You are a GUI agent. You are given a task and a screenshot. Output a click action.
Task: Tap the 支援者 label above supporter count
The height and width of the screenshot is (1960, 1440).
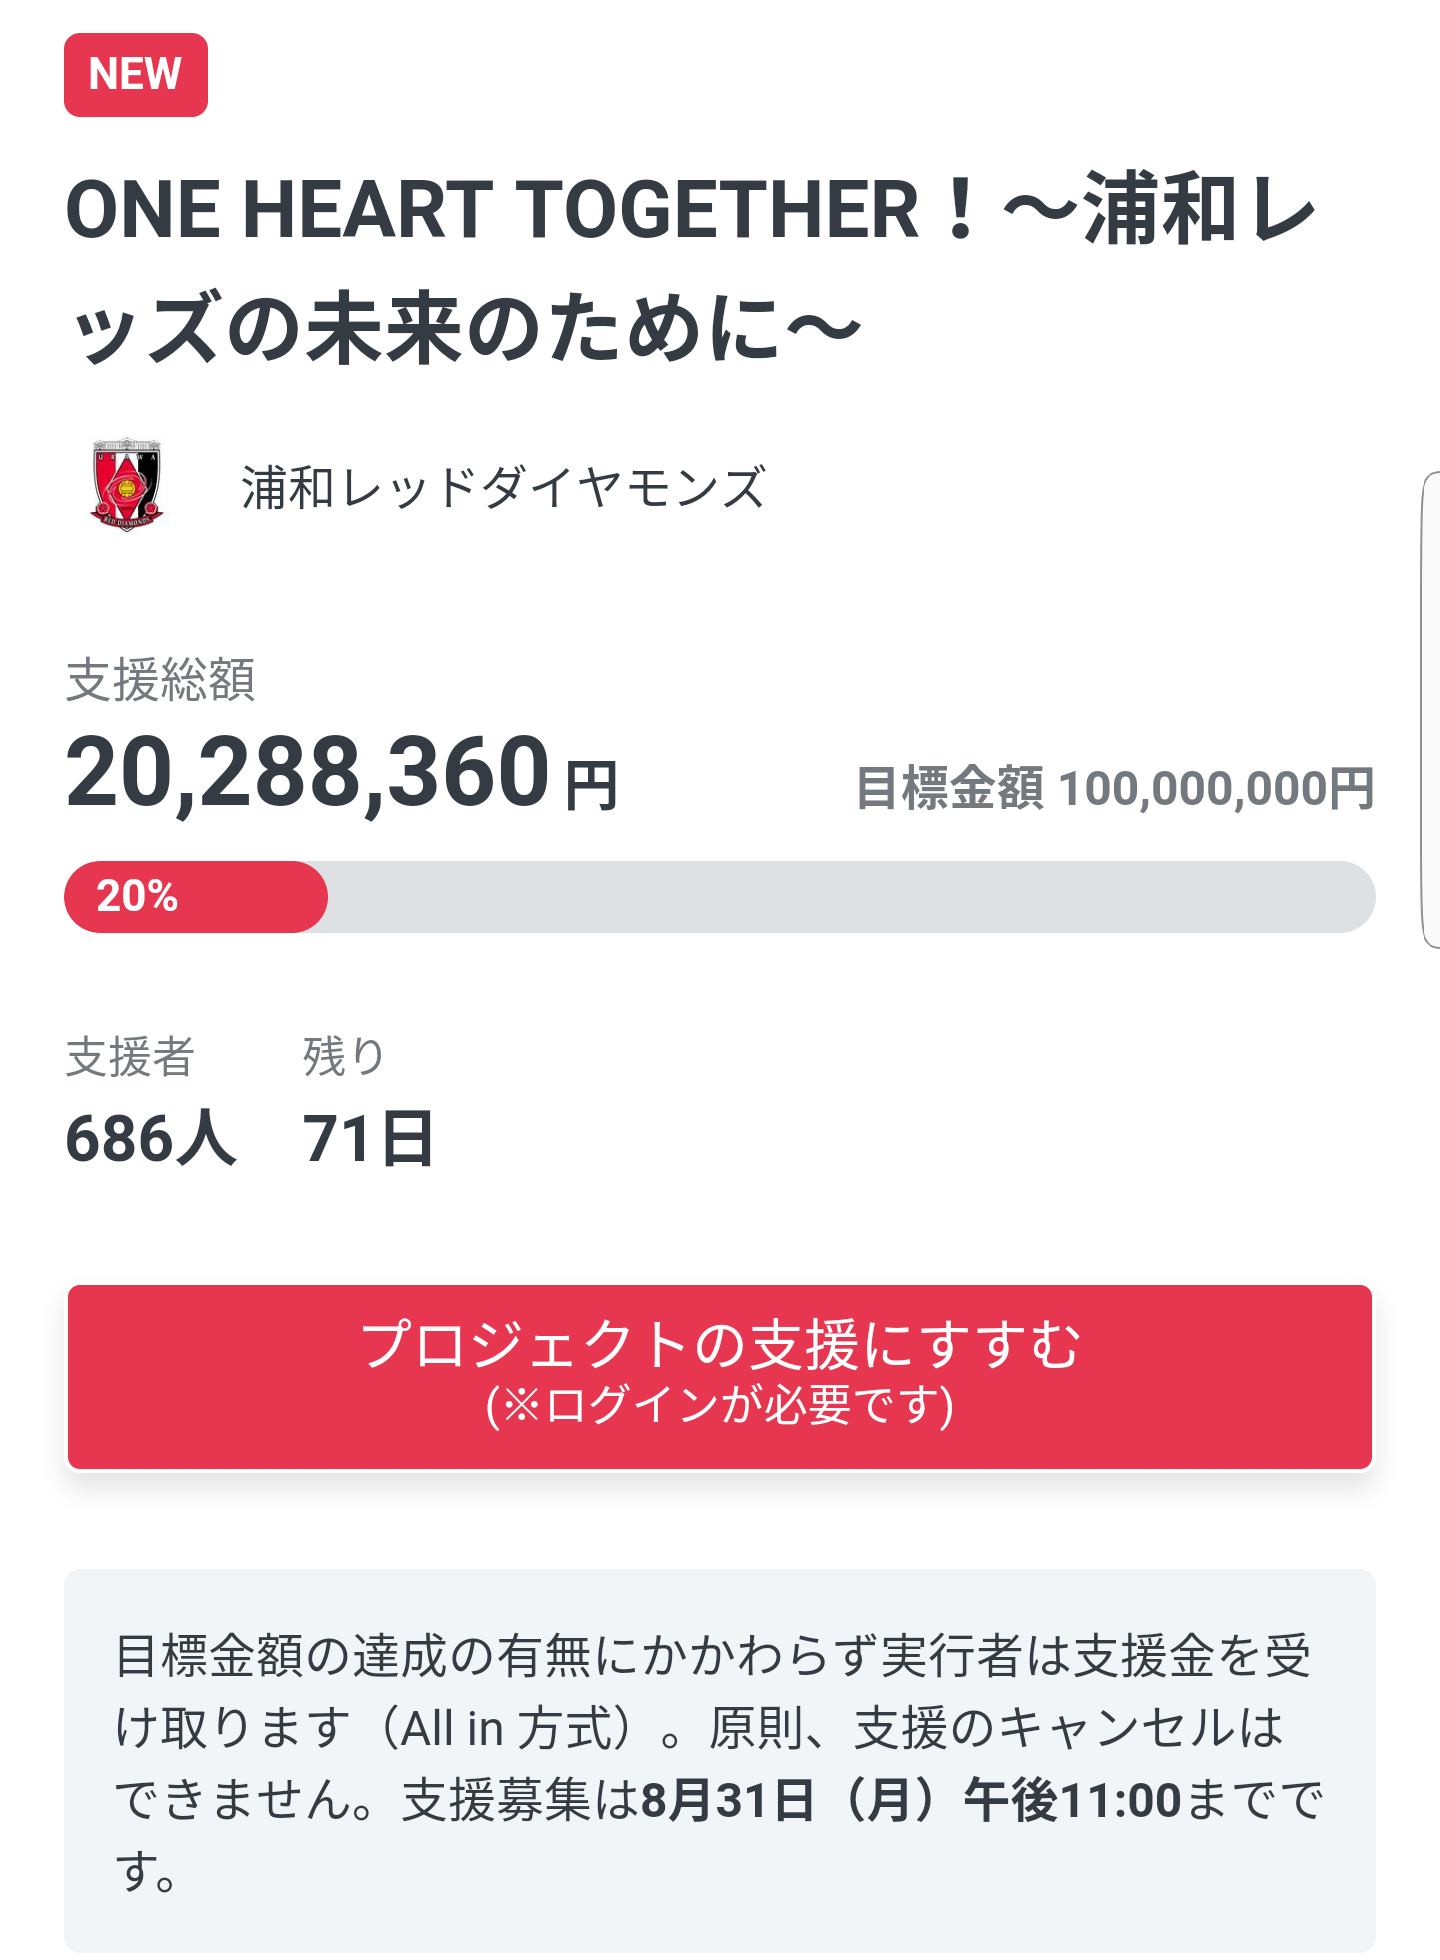[x=130, y=1057]
